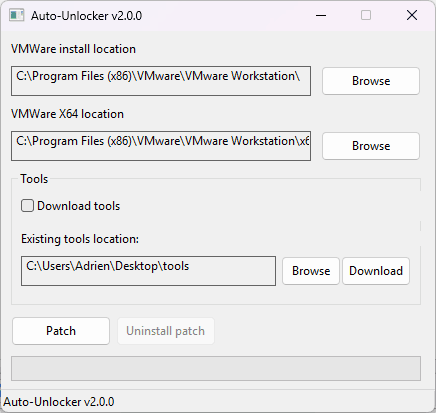Maximize the Auto-Unlocker window
The image size is (436, 413).
pyautogui.click(x=366, y=15)
